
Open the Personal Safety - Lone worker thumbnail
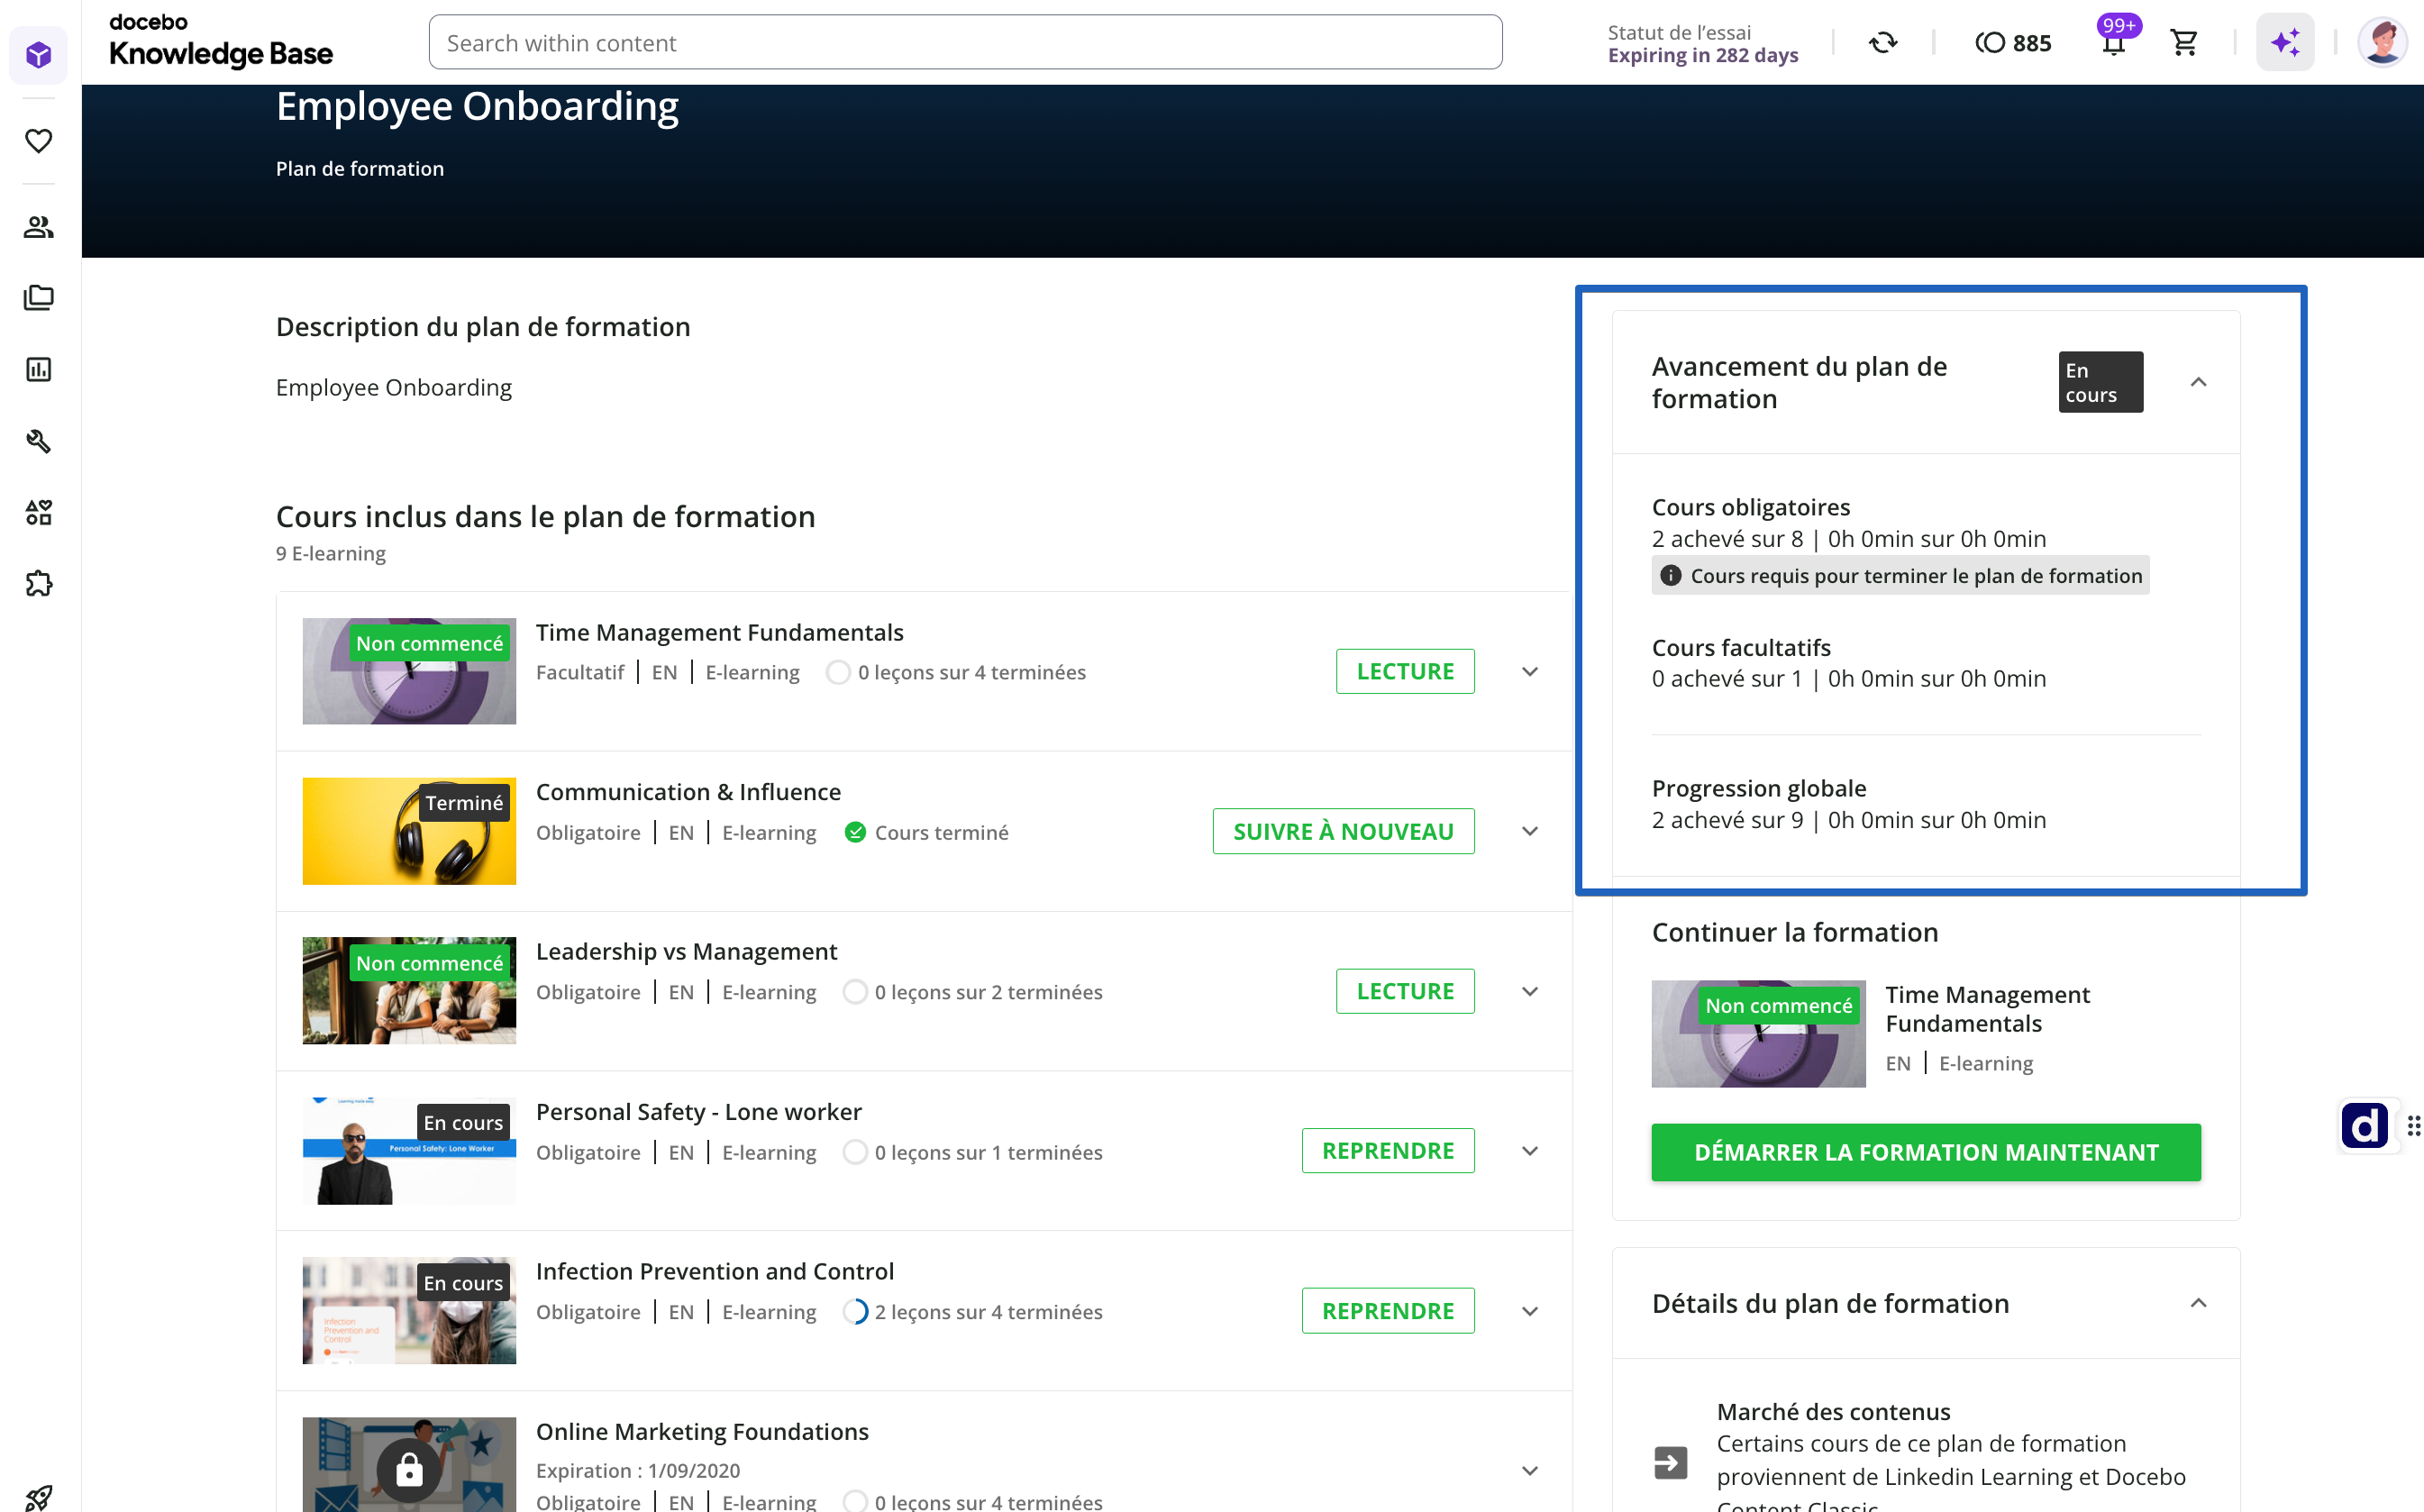[409, 1151]
